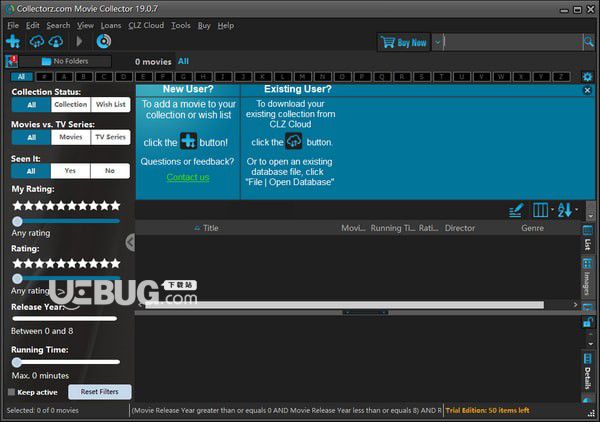
Task: Open the Details side tab
Action: 587,372
